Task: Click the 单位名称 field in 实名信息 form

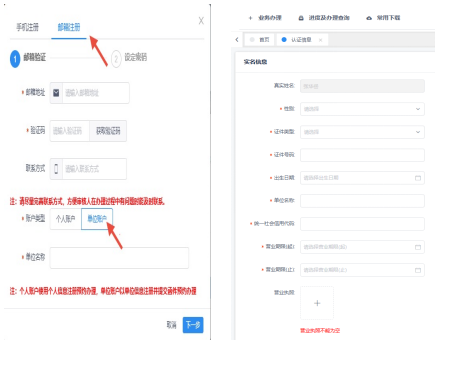Action: (x=362, y=201)
